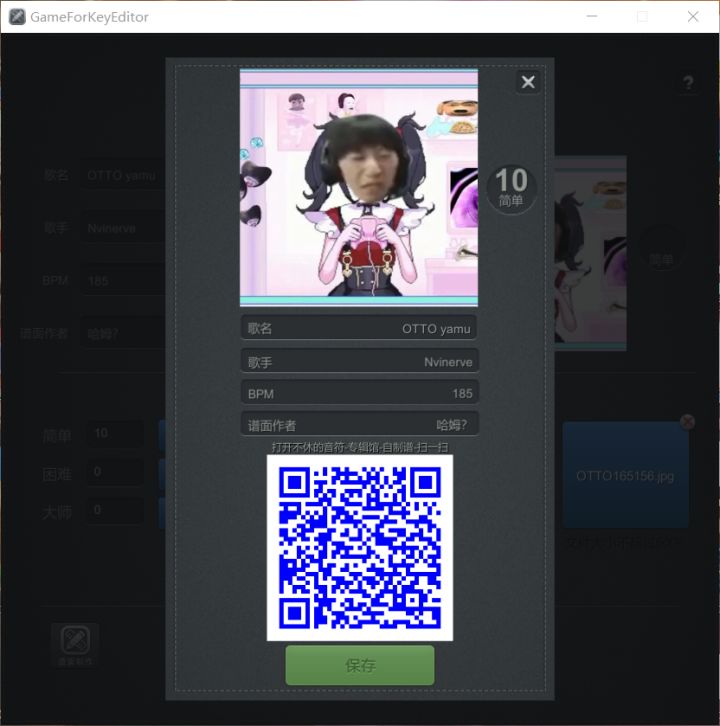Click the 打开不休的音符 scan instruction text
Screen dimensions: 720x726
(x=360, y=447)
